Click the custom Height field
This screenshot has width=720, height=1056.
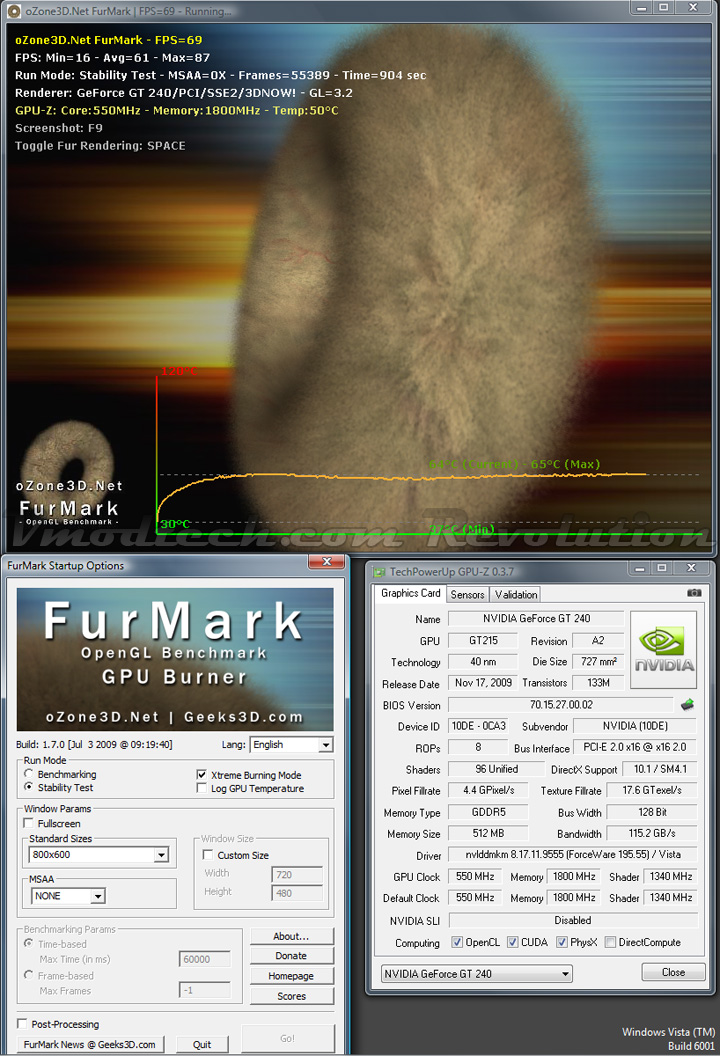[x=297, y=893]
